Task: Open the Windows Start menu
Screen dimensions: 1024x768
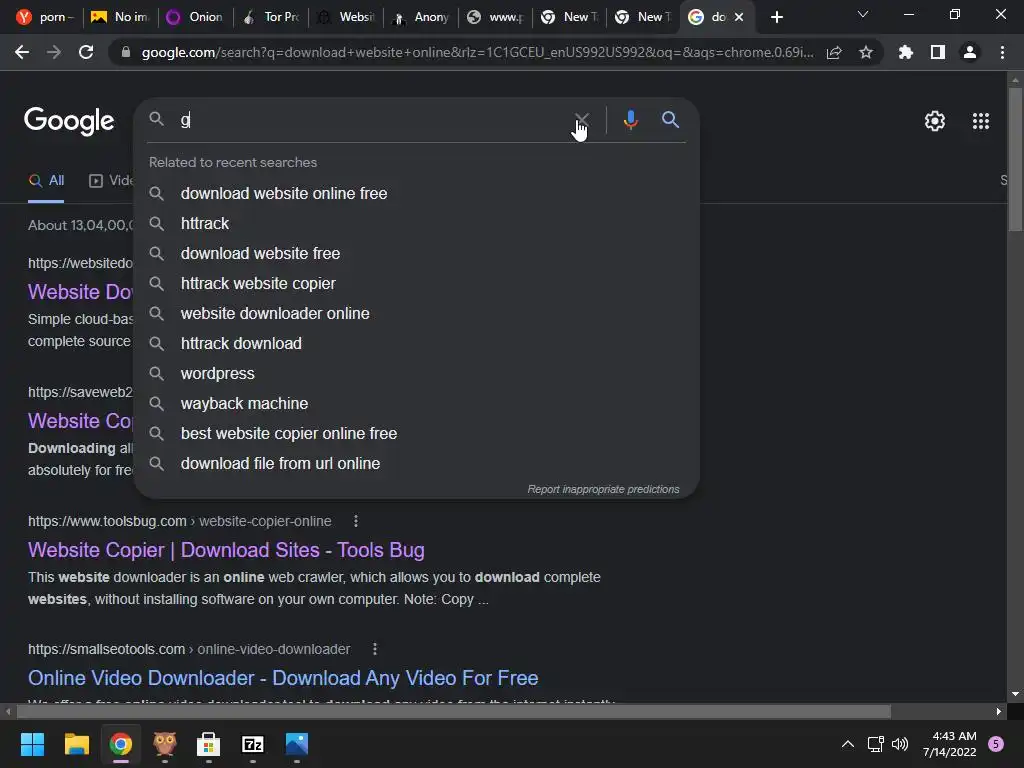Action: (x=32, y=744)
